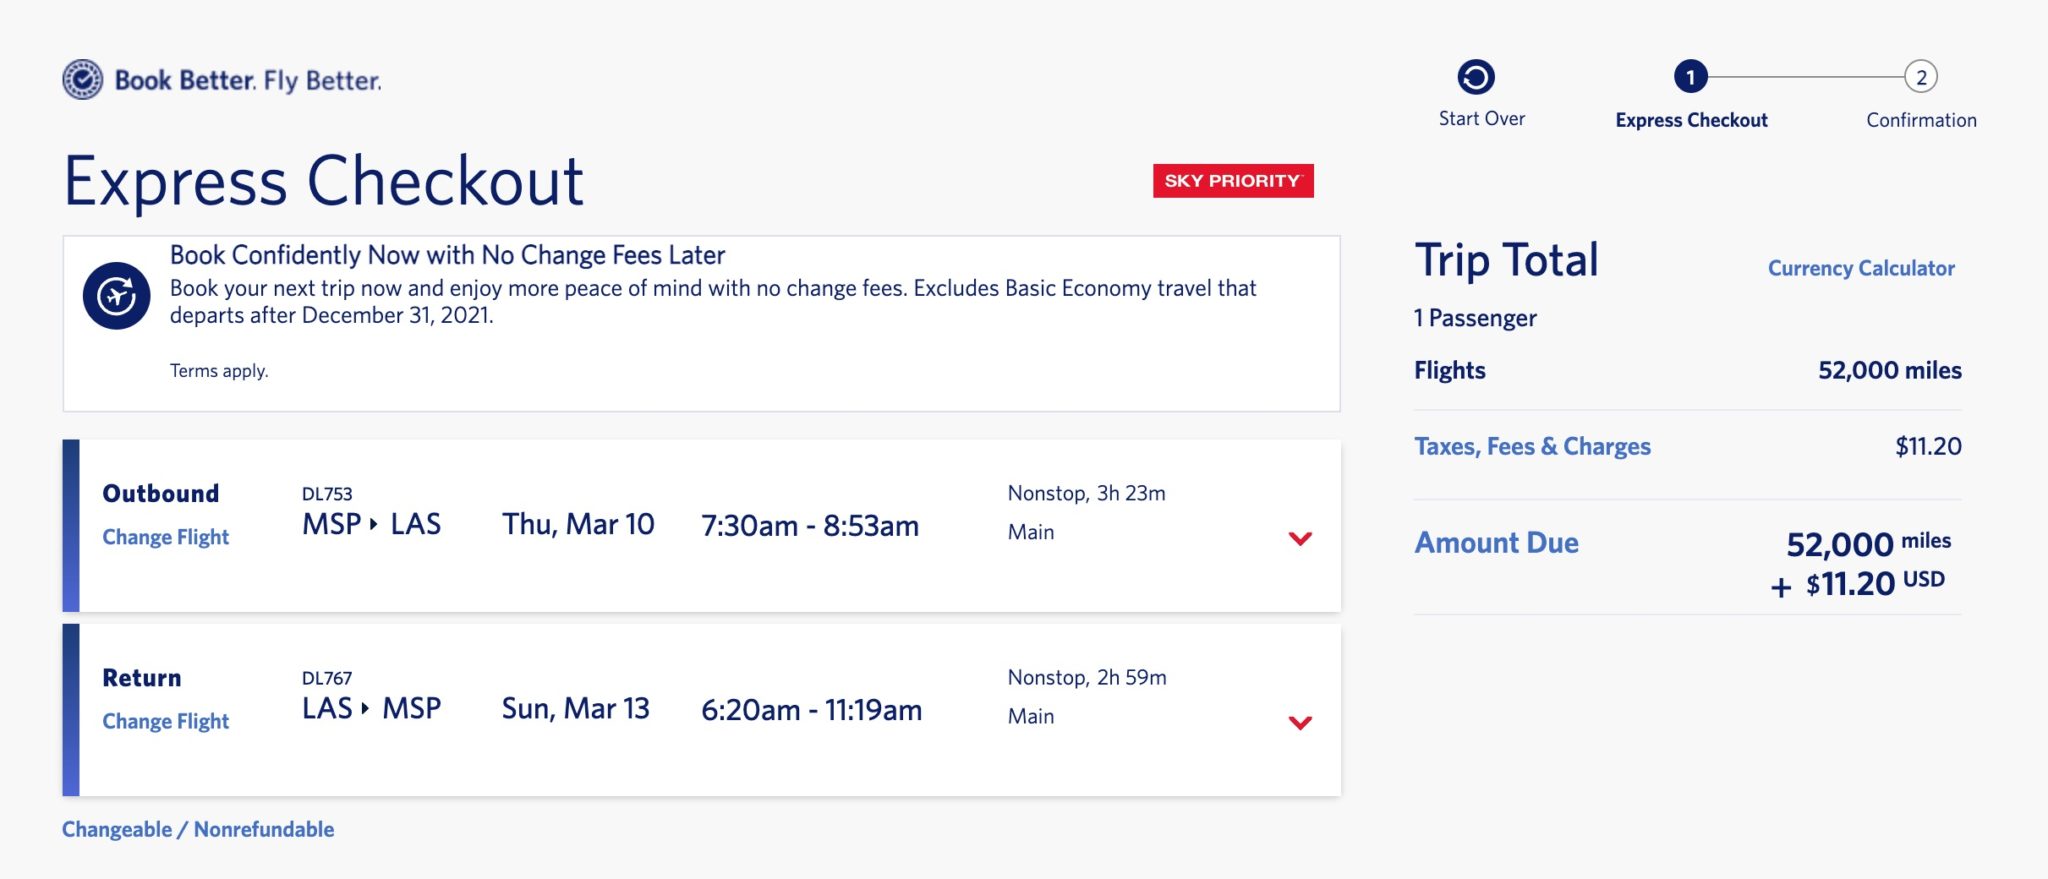View the Taxes, Fees & Charges breakdown
Viewport: 2048px width, 879px height.
tap(1532, 446)
